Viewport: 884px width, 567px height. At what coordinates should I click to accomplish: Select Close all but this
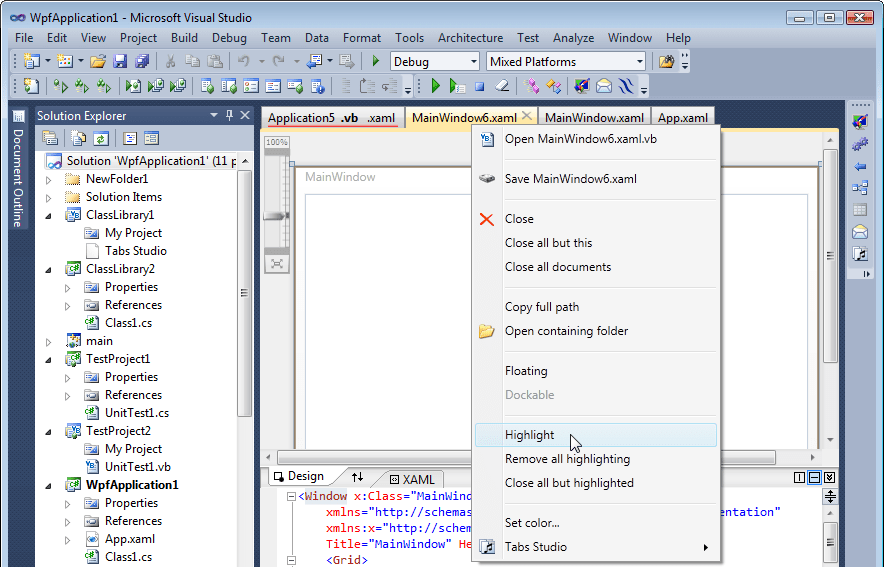tap(596, 243)
